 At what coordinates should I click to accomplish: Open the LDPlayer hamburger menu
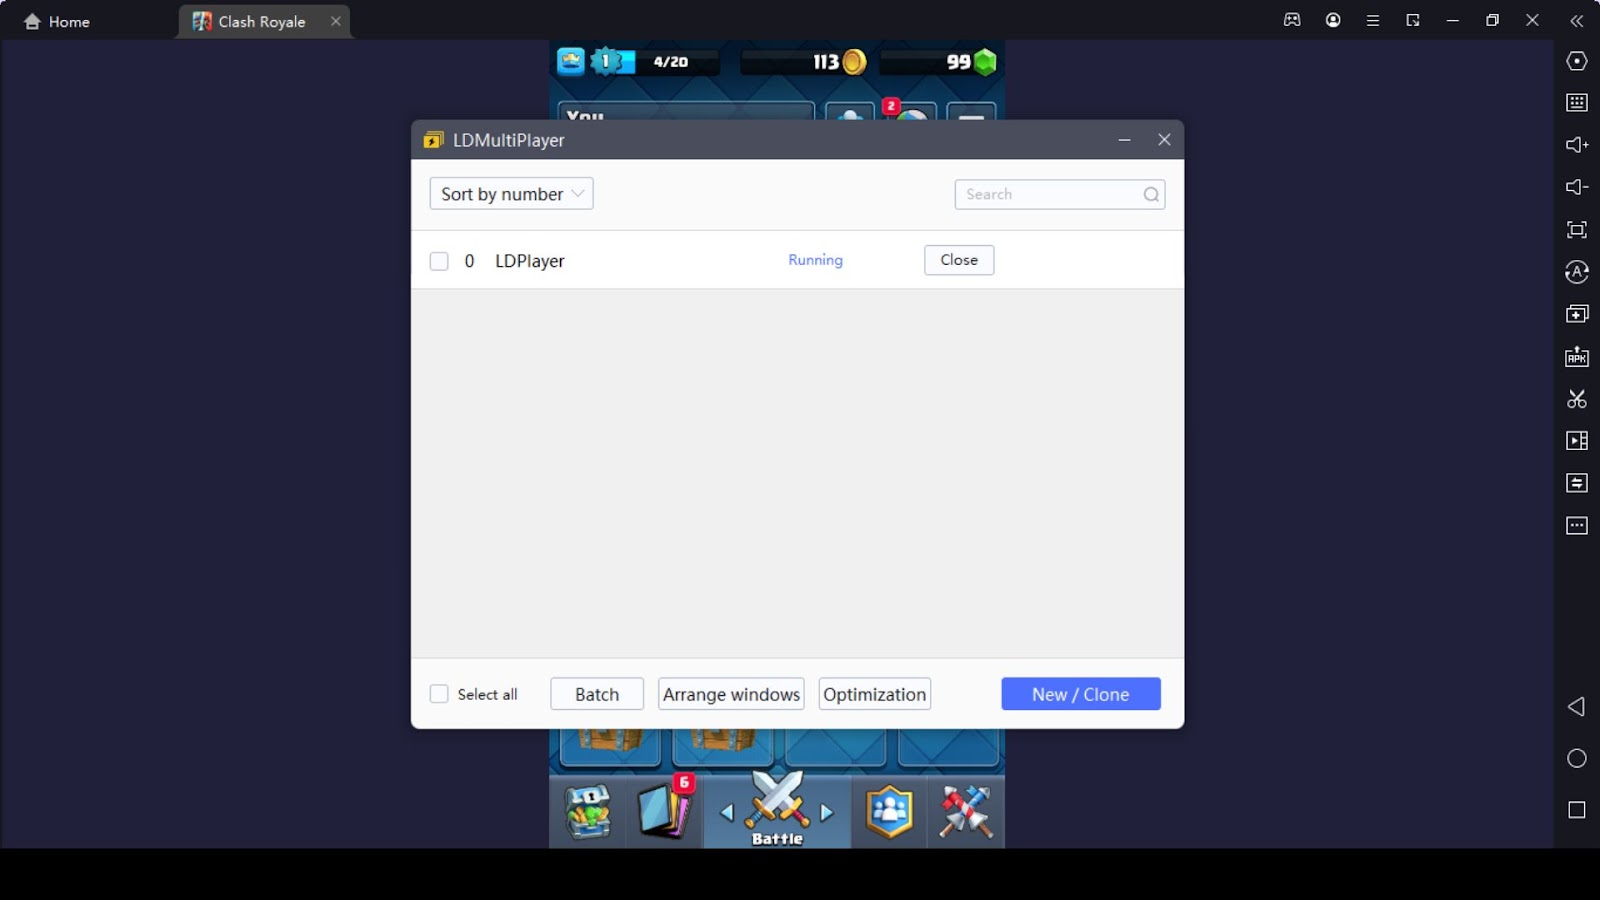click(1373, 20)
